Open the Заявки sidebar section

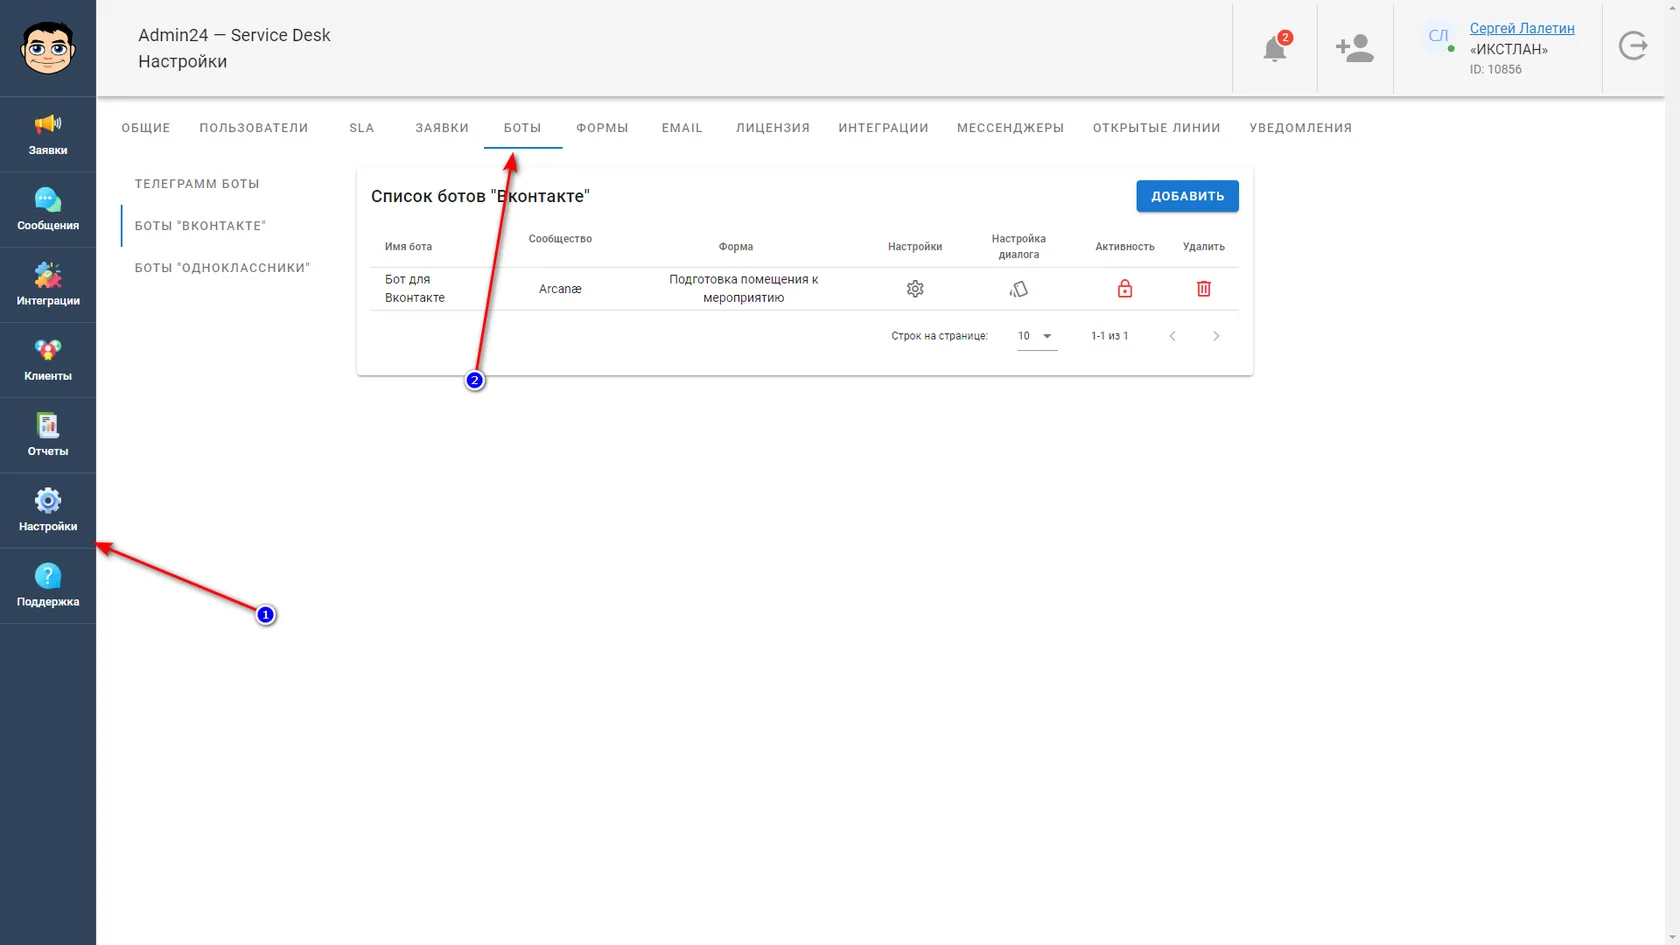point(48,135)
